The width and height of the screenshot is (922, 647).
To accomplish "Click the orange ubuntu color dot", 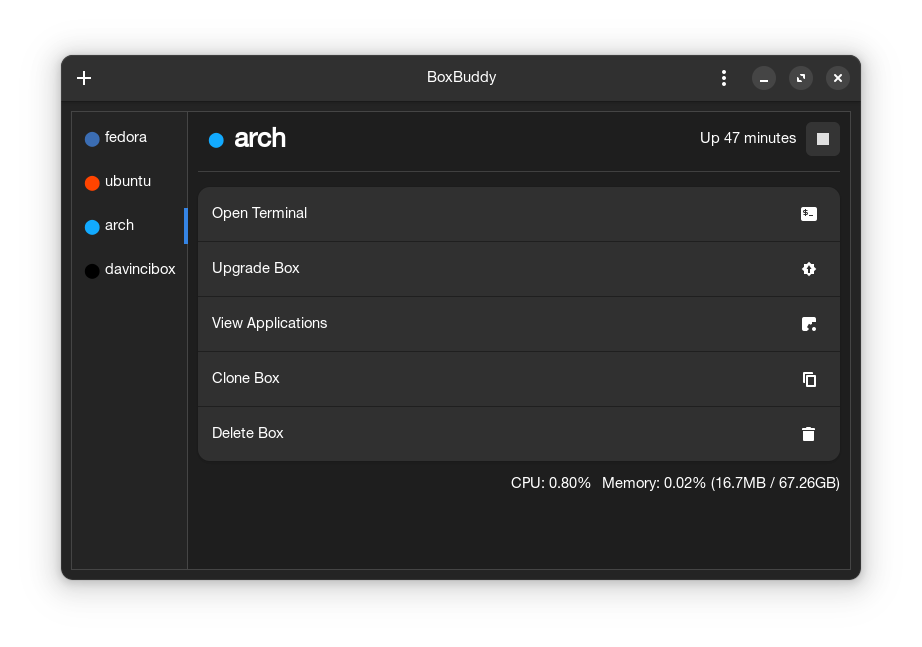I will [92, 183].
